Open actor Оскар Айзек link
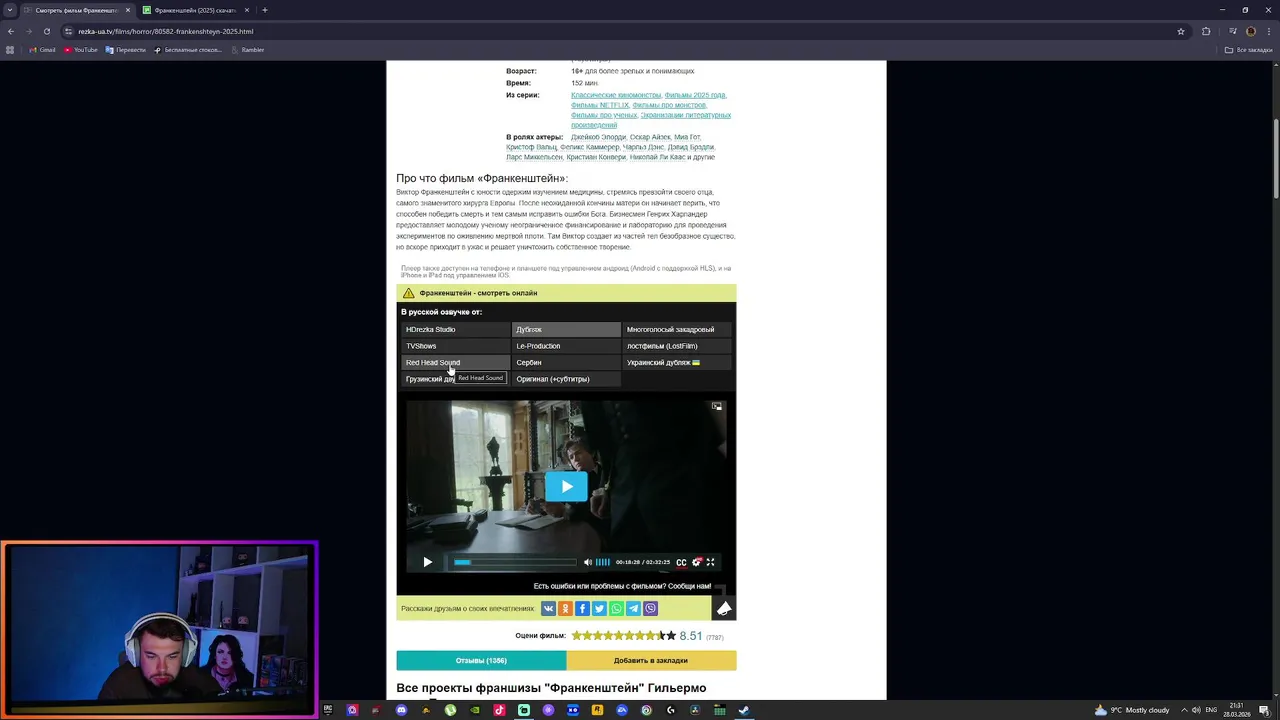The image size is (1280, 720). pos(649,137)
